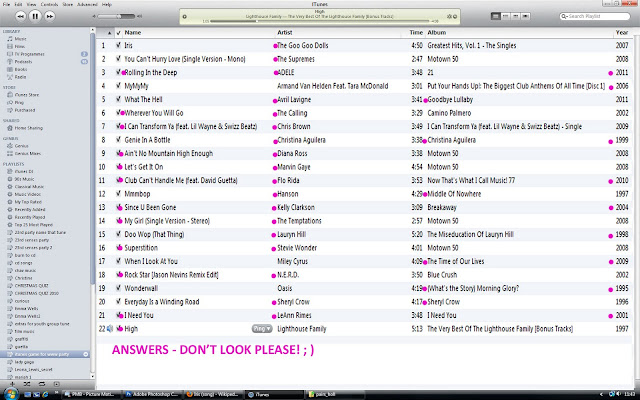
Task: Uncheck Mmmbop checkbox
Action: click(118, 193)
